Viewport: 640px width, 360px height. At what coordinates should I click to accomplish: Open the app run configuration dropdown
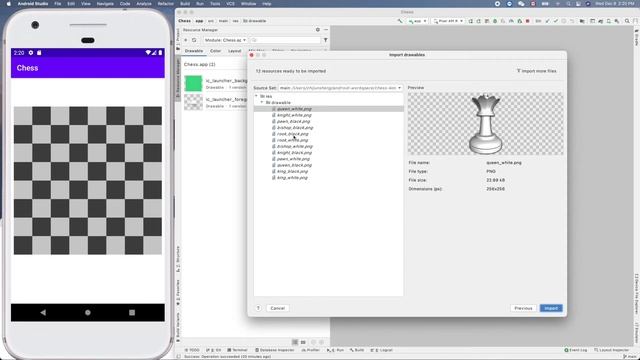[x=417, y=21]
